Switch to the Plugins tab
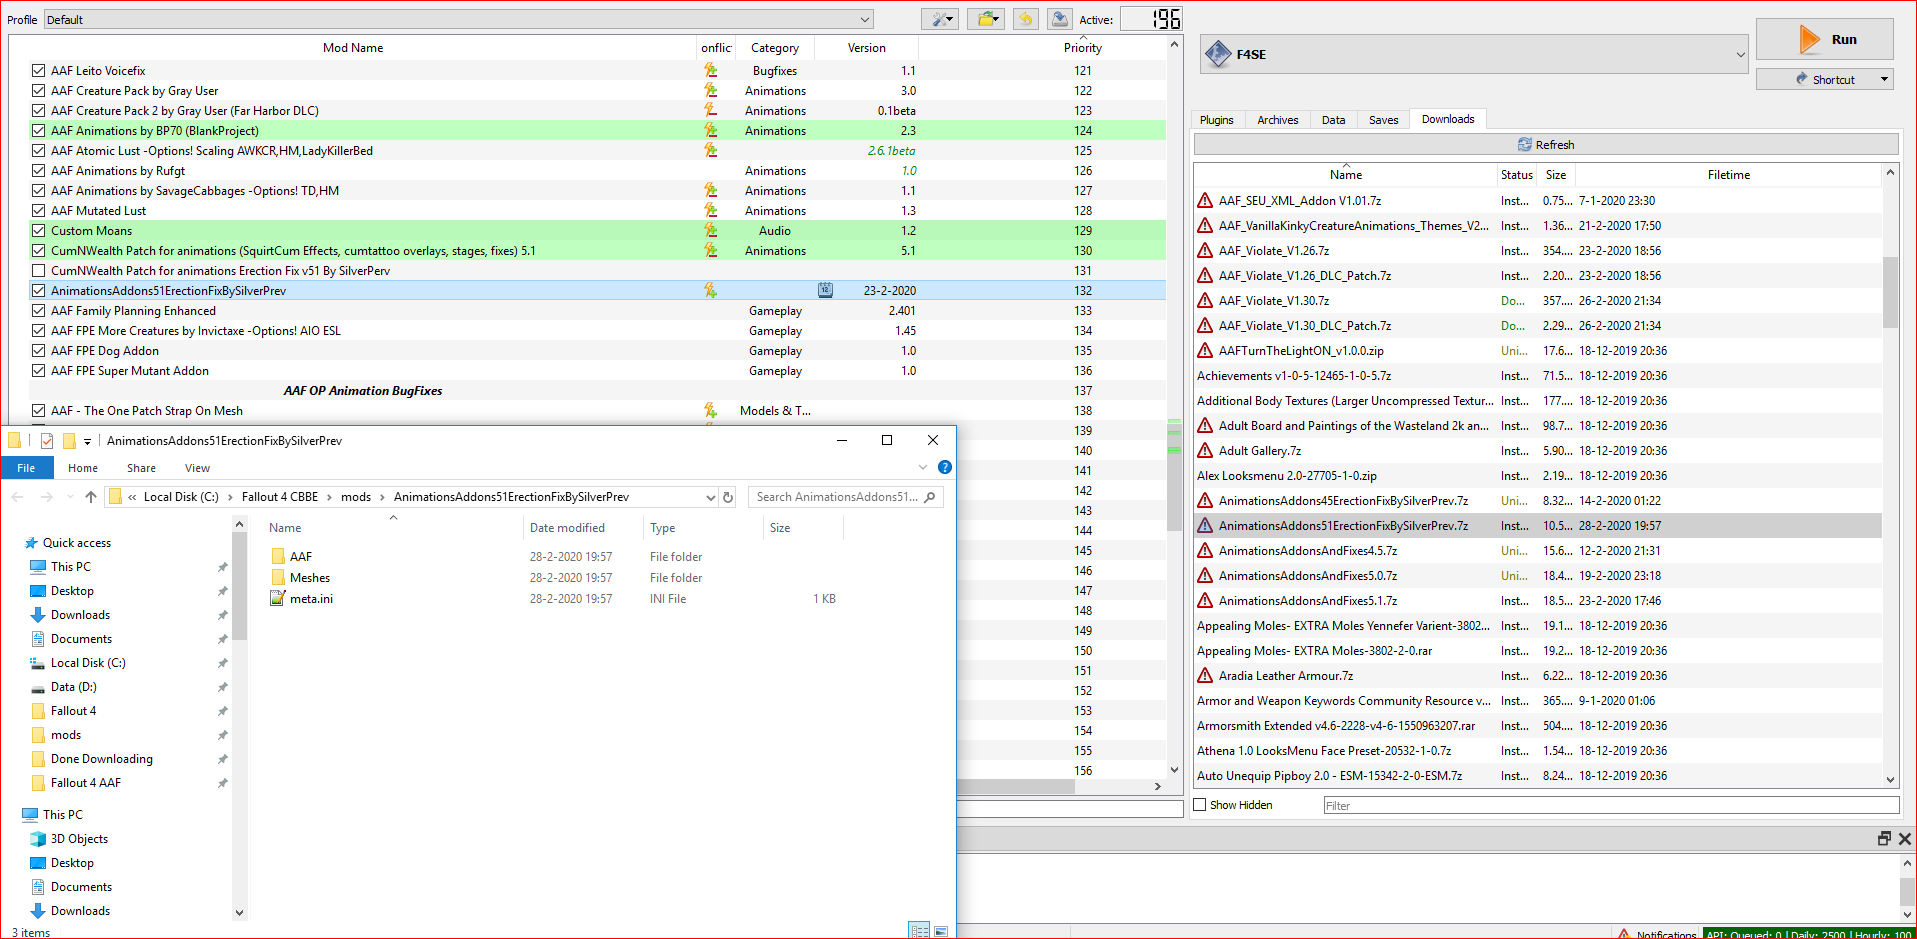The width and height of the screenshot is (1917, 939). [x=1217, y=120]
